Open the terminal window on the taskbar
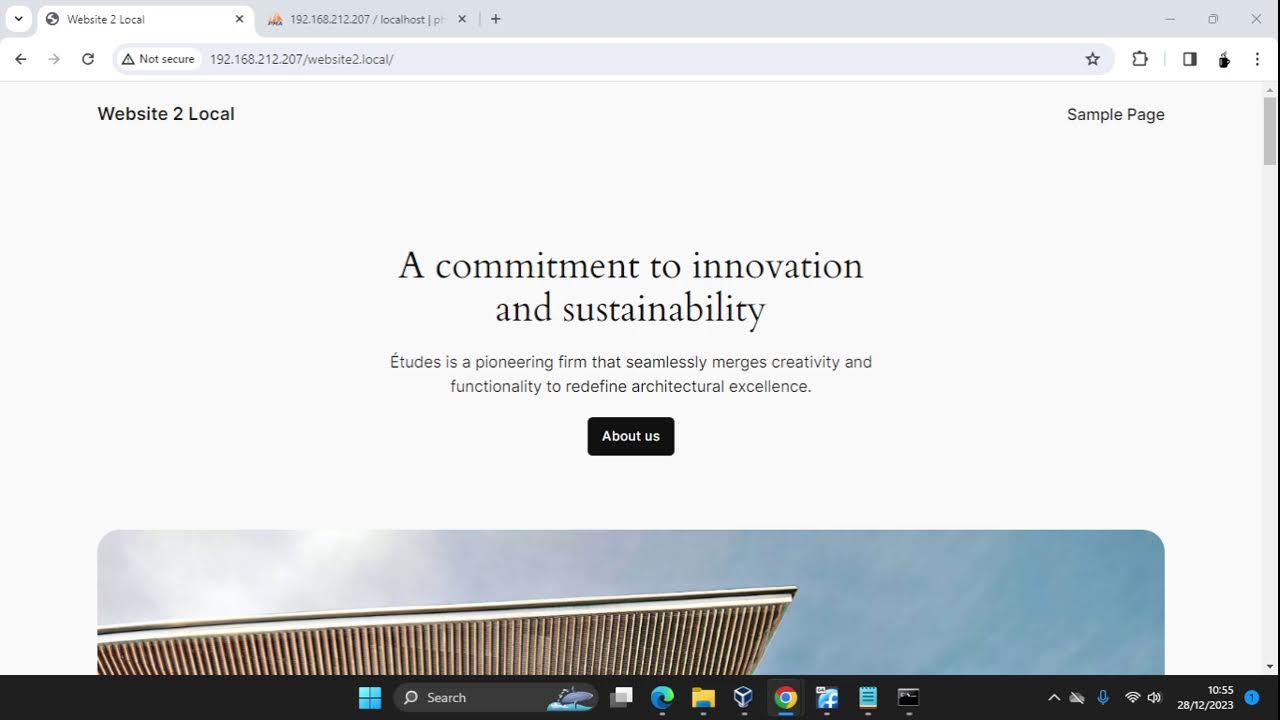 pos(908,697)
